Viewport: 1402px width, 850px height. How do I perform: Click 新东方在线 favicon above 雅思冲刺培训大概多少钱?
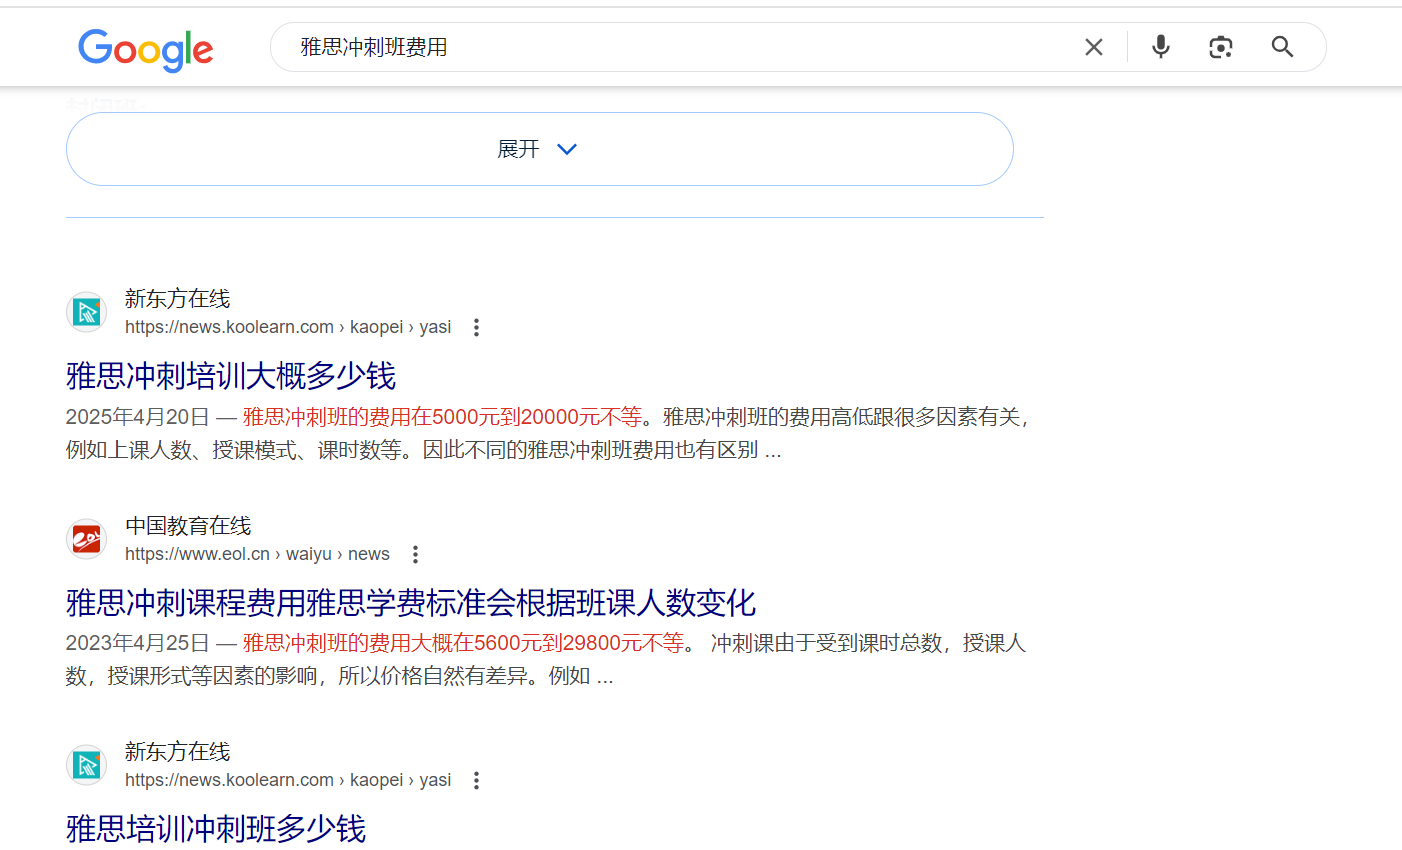click(87, 312)
